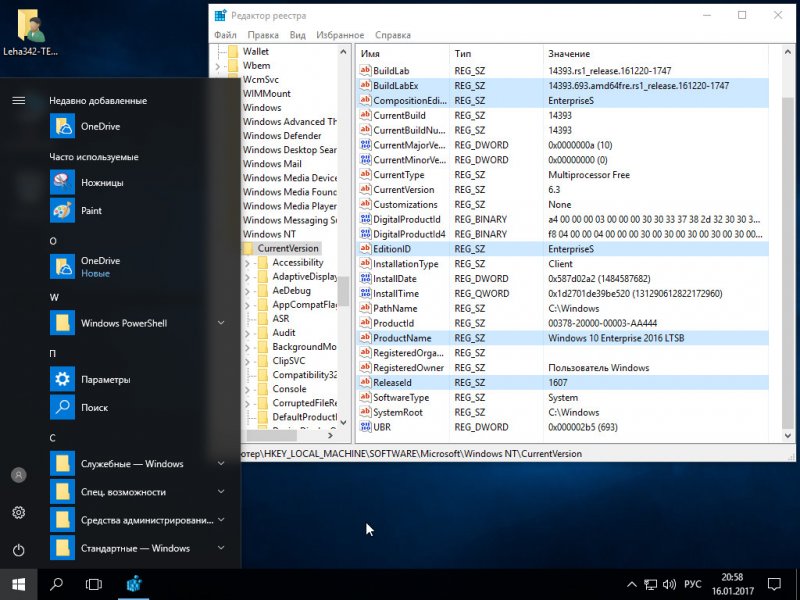The width and height of the screenshot is (800, 600).
Task: Click the Windows Start button
Action: tap(18, 584)
